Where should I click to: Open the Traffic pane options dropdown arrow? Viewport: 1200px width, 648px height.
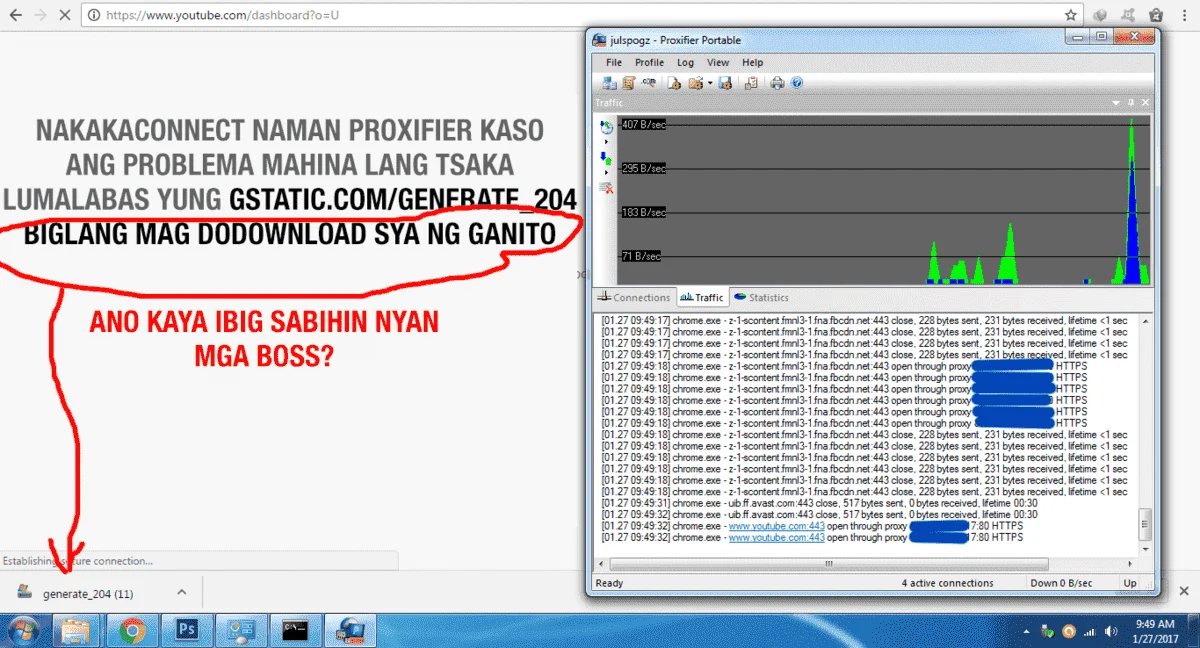1116,103
